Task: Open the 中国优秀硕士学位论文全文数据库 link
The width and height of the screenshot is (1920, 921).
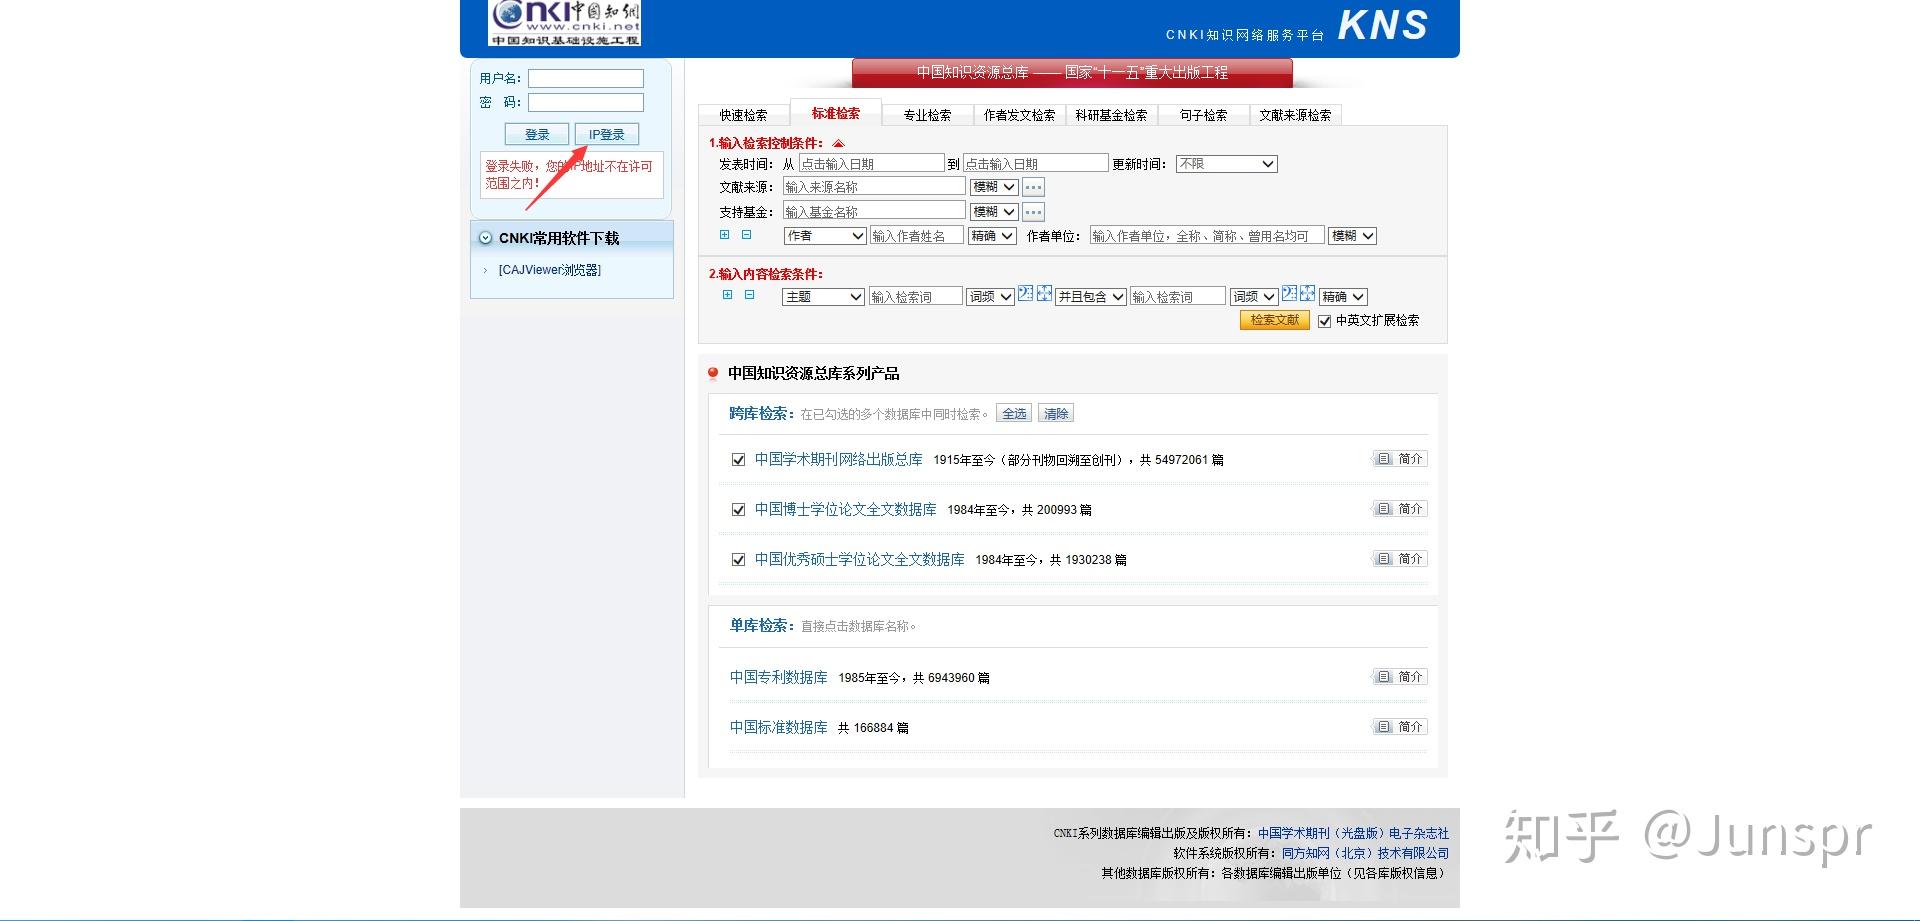Action: (859, 559)
